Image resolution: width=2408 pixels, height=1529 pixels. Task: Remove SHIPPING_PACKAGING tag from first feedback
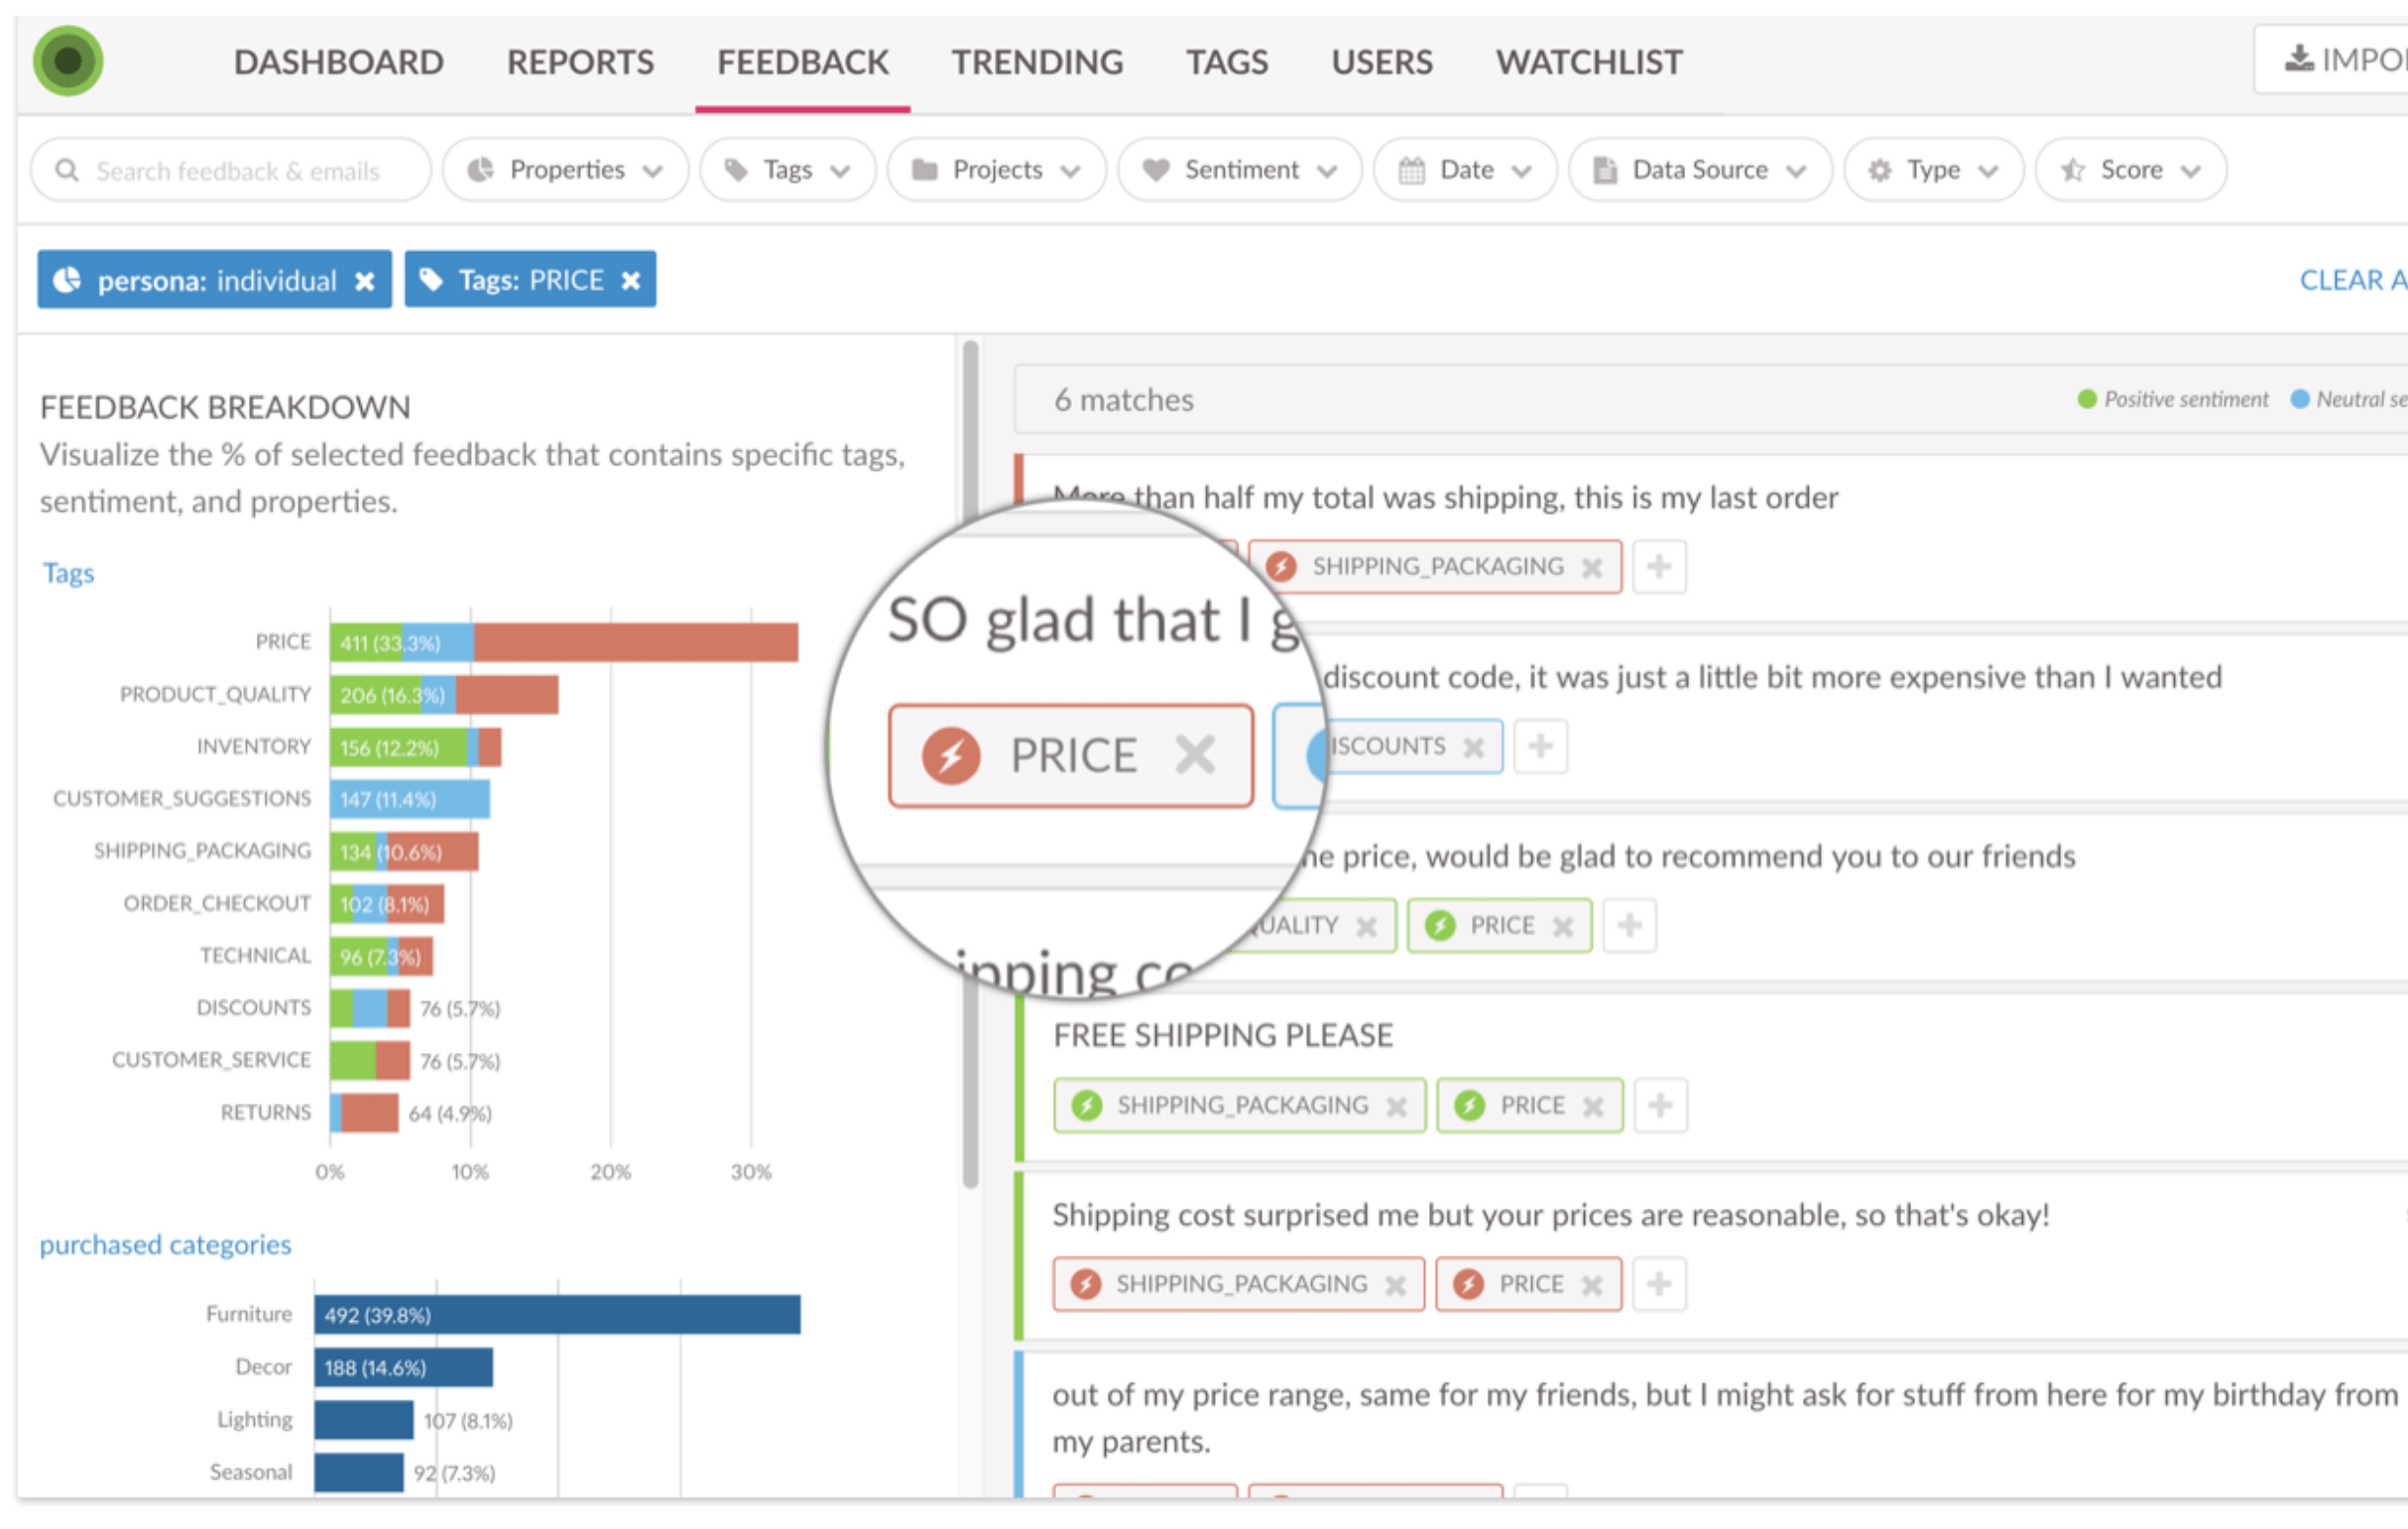coord(1592,568)
